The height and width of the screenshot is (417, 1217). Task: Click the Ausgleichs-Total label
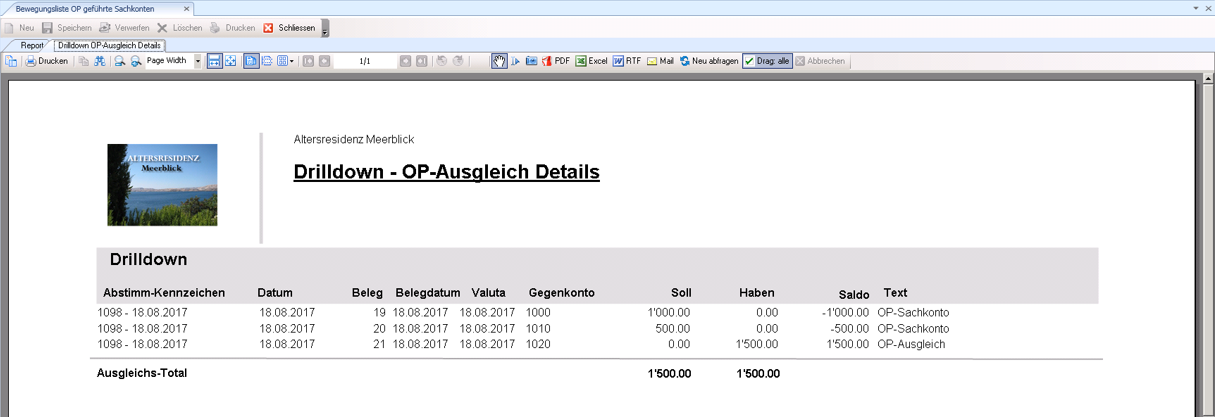(142, 373)
